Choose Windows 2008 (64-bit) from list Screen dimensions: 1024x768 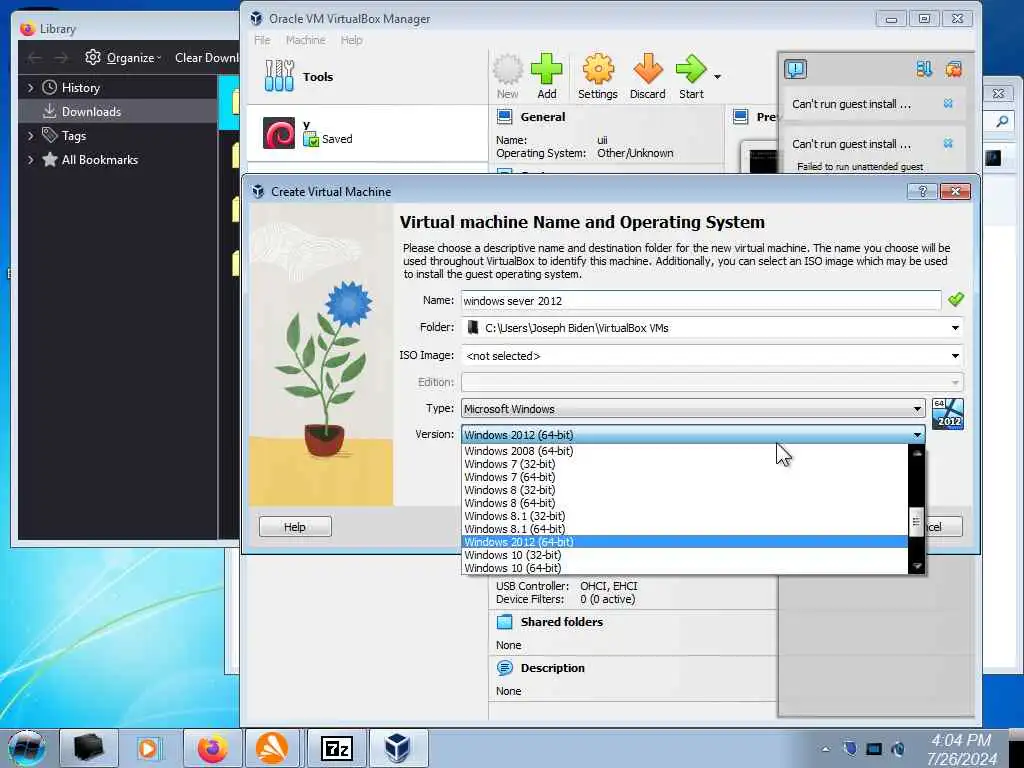(x=684, y=451)
